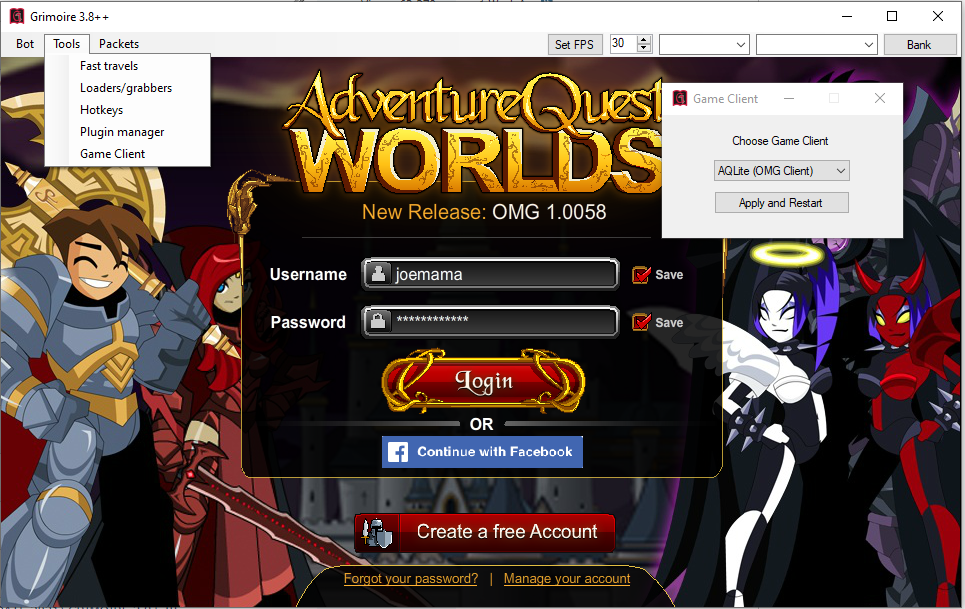The image size is (965, 609).
Task: Open the Bot menu
Action: [25, 44]
